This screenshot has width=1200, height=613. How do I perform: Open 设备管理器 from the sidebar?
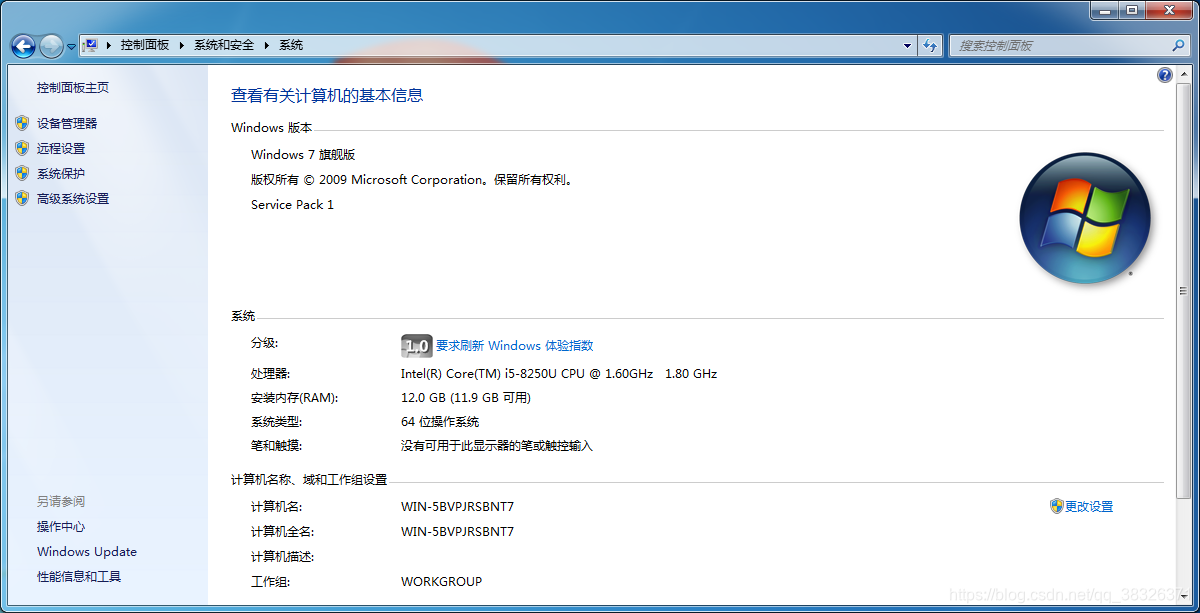pos(67,123)
